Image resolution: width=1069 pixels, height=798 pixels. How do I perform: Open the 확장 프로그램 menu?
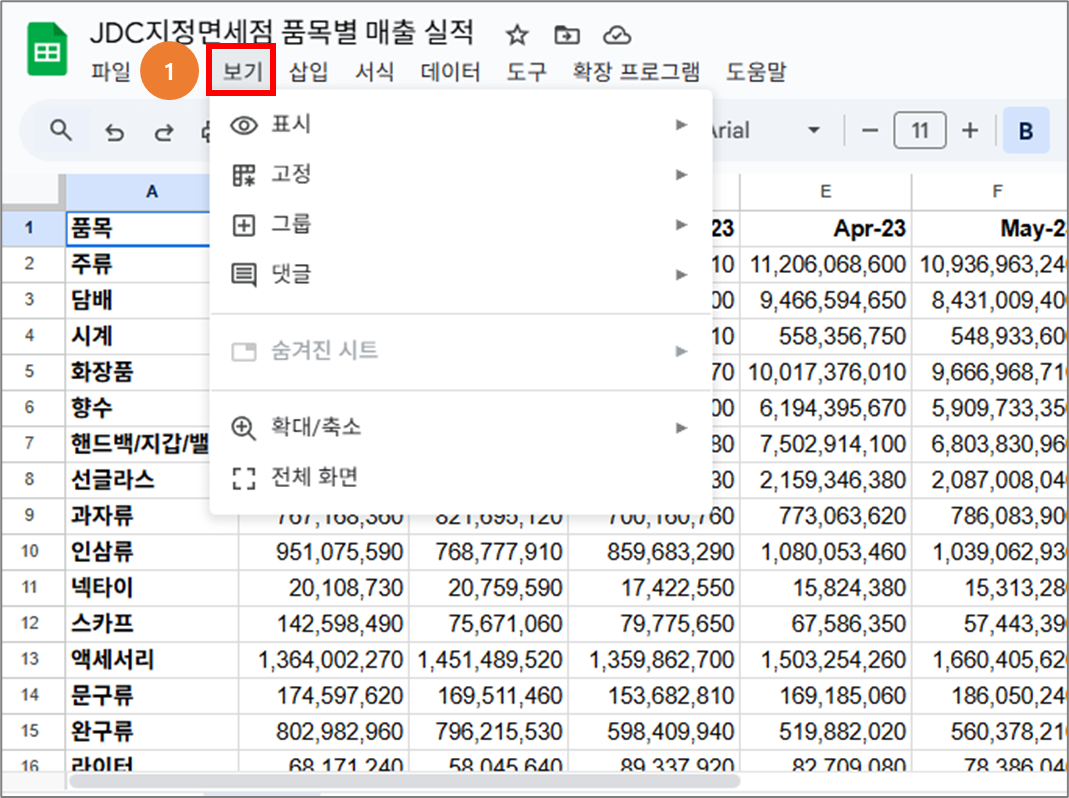click(x=636, y=71)
